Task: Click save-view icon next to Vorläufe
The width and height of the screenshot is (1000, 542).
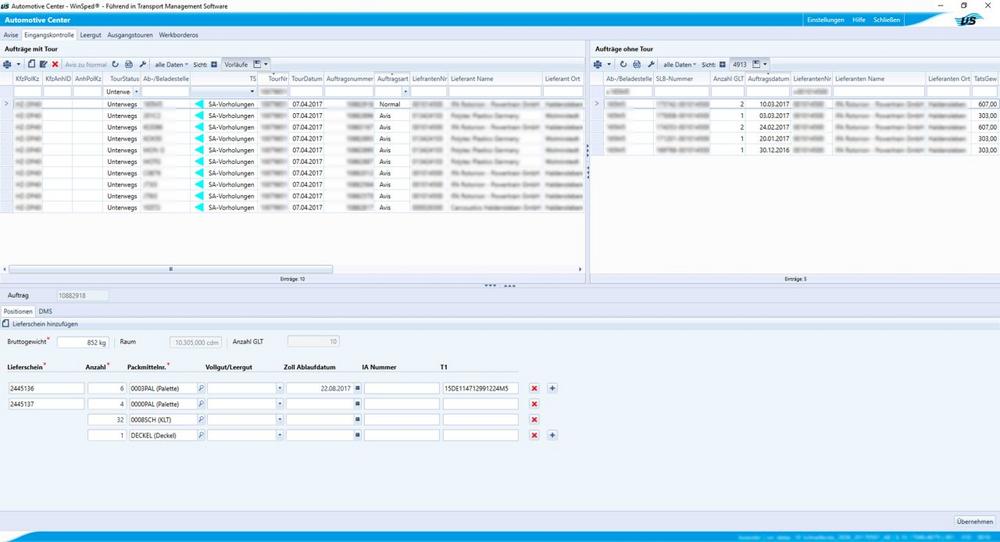Action: tap(257, 64)
